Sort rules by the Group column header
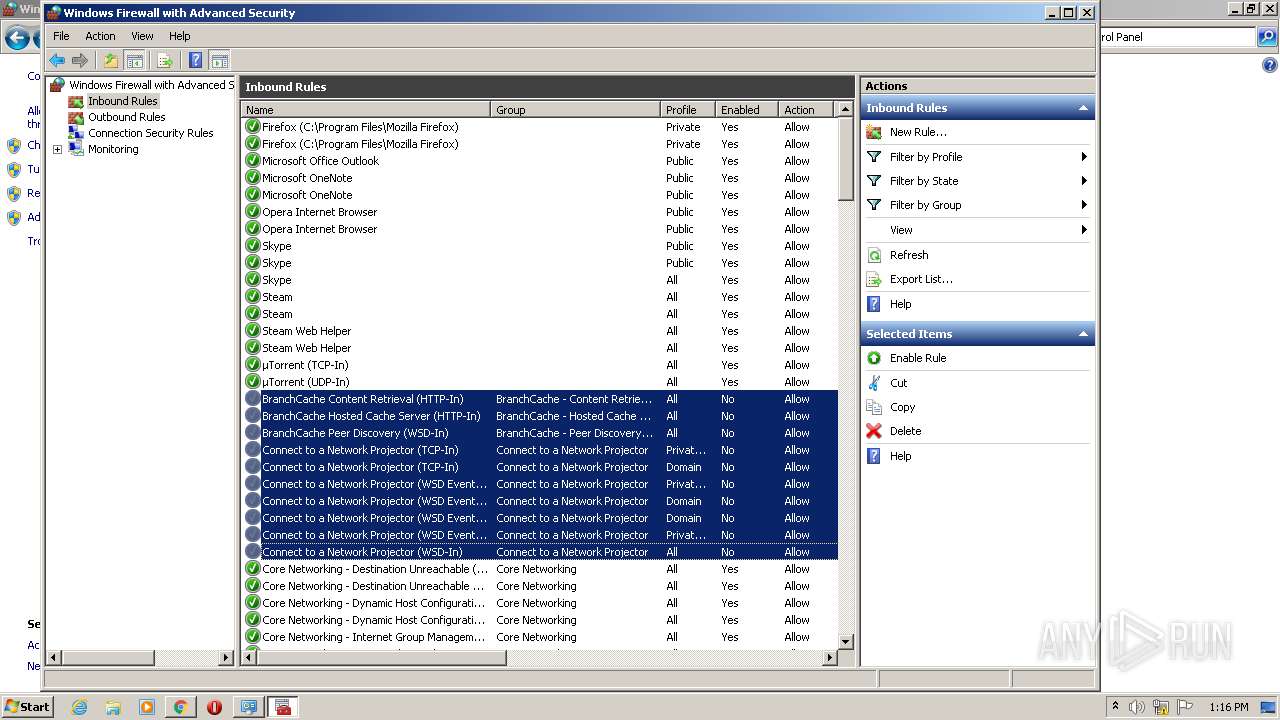This screenshot has height=720, width=1280. point(576,110)
